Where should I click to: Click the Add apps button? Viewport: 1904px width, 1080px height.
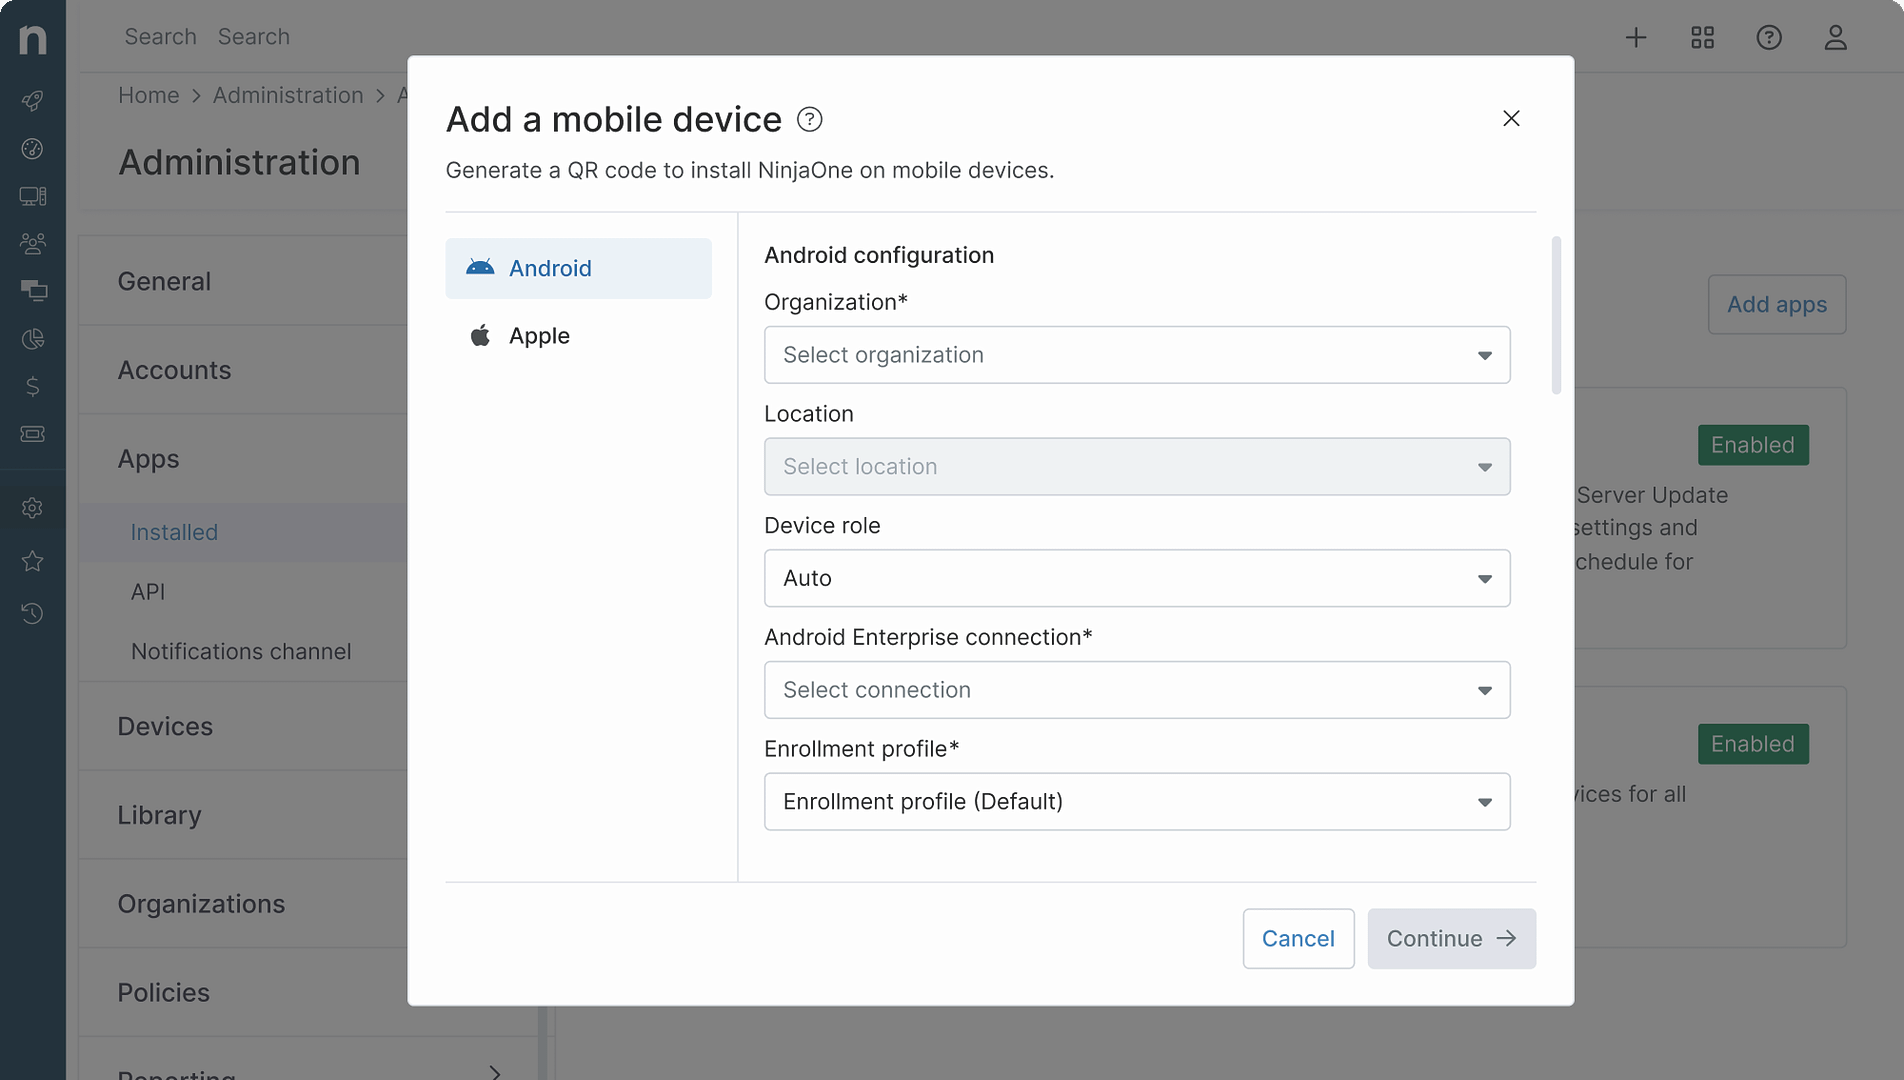click(x=1776, y=305)
